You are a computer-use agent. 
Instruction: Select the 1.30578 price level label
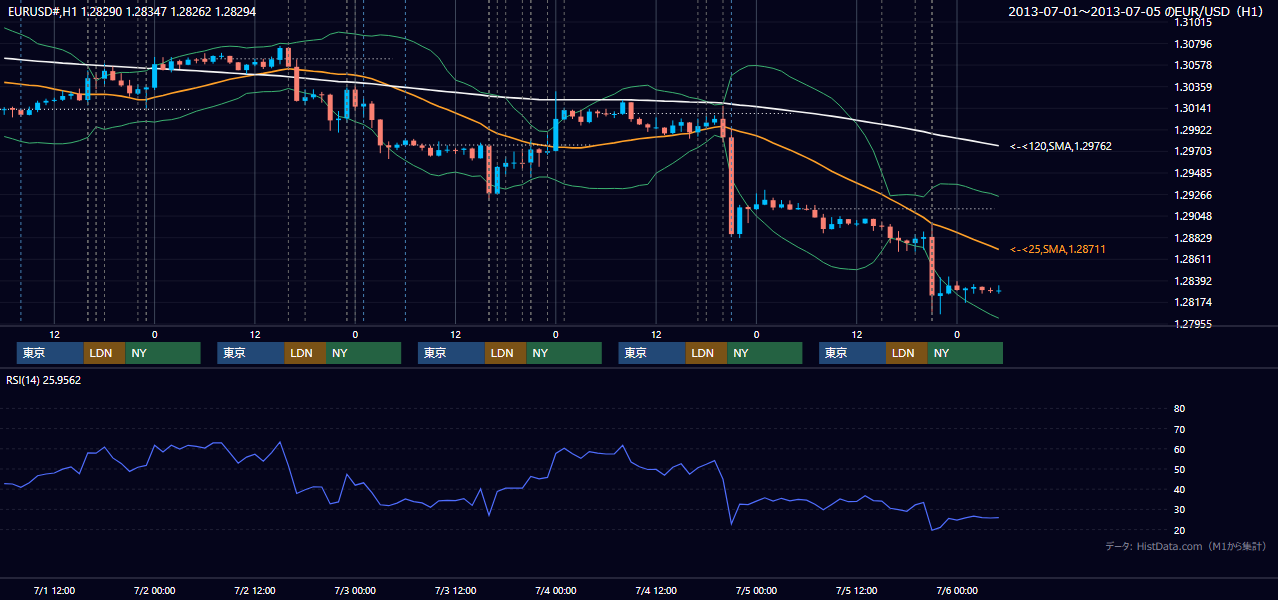[1193, 65]
